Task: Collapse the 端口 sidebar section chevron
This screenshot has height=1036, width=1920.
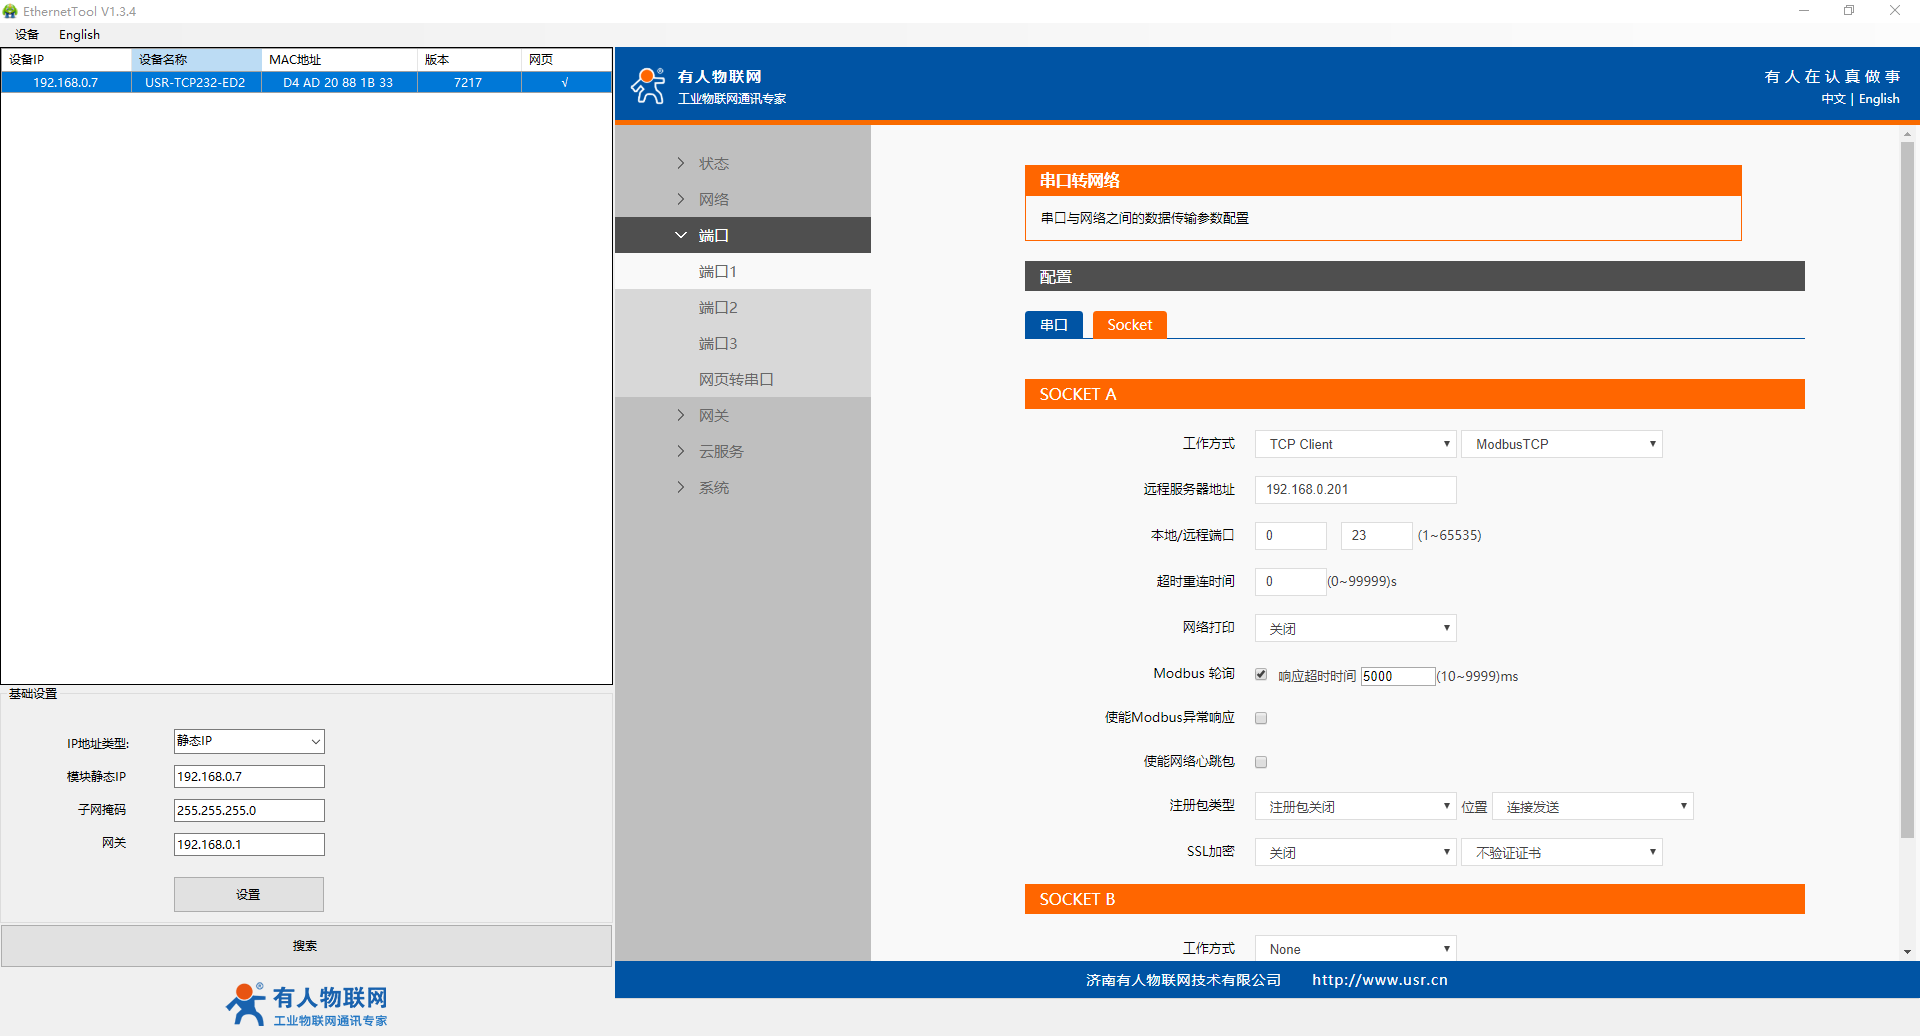Action: 681,235
